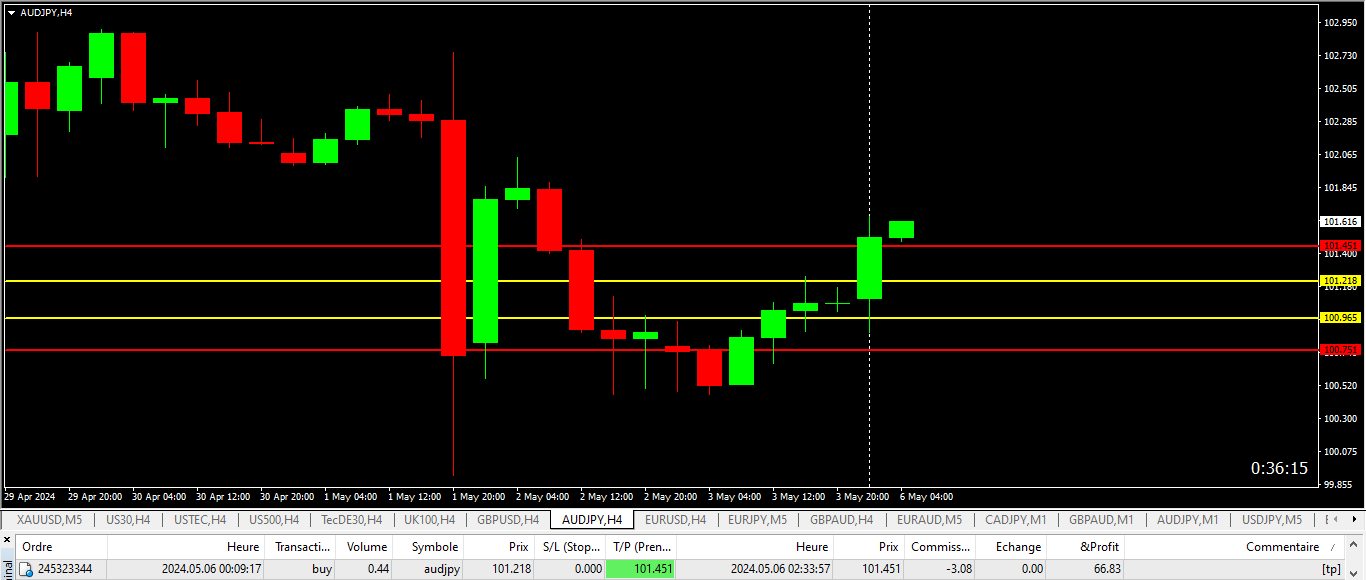Switch to the GBPAUD,H4 chart tab

[x=841, y=520]
